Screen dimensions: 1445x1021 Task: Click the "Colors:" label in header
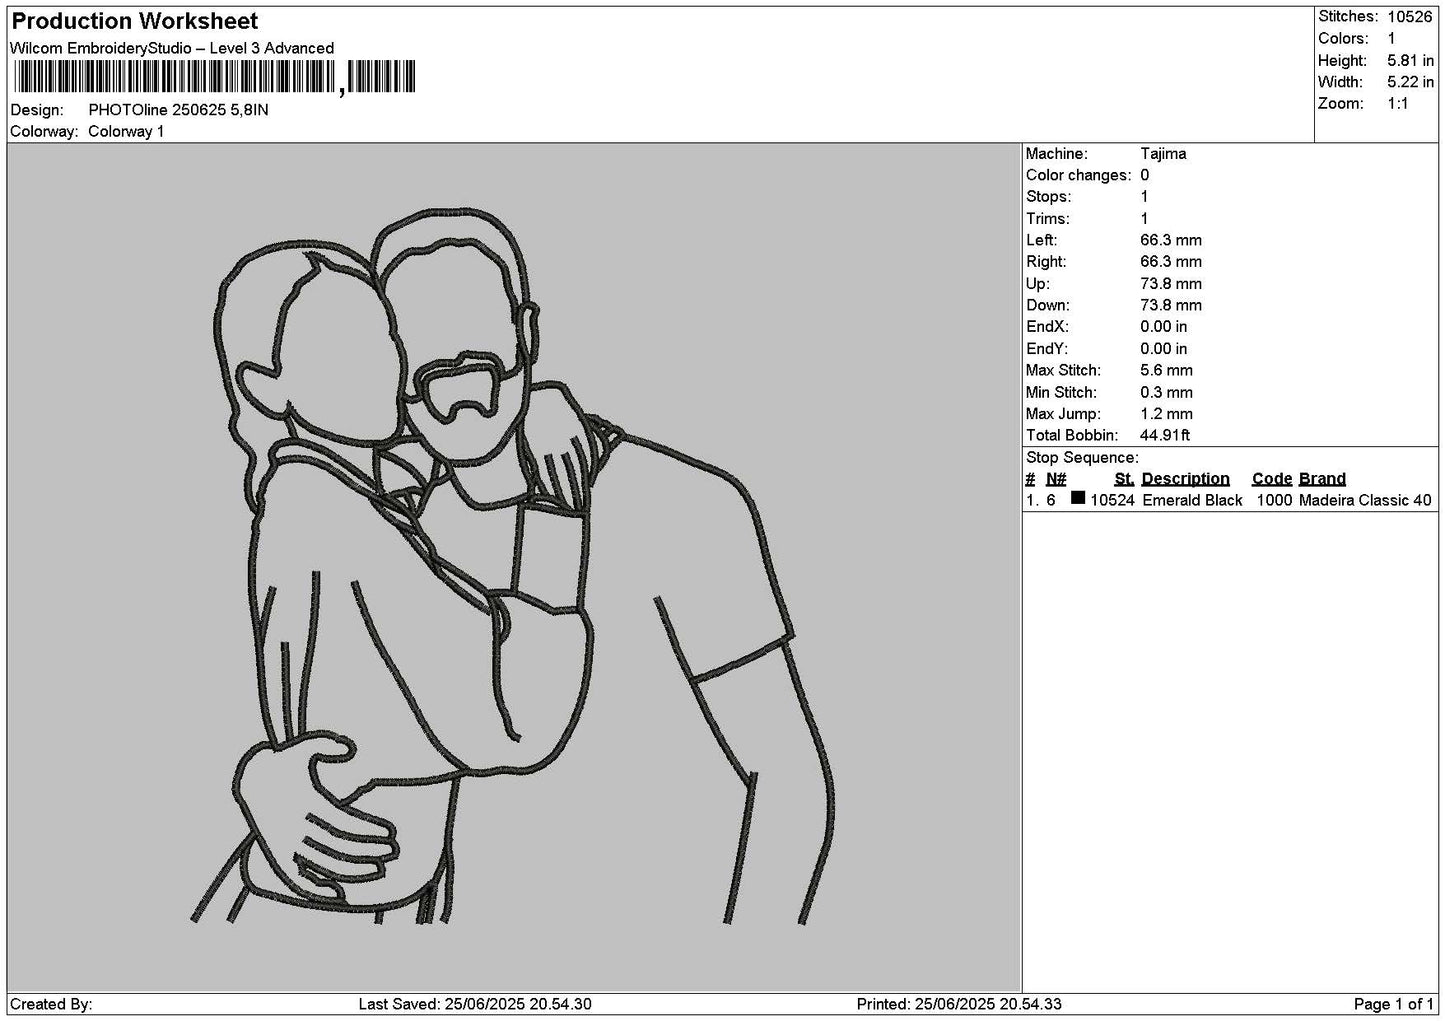(x=1343, y=39)
